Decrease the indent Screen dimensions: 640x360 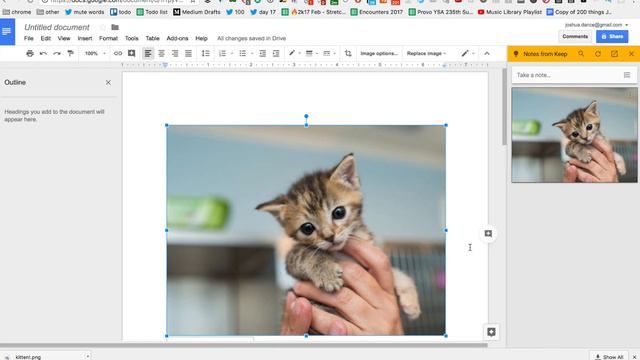262,53
